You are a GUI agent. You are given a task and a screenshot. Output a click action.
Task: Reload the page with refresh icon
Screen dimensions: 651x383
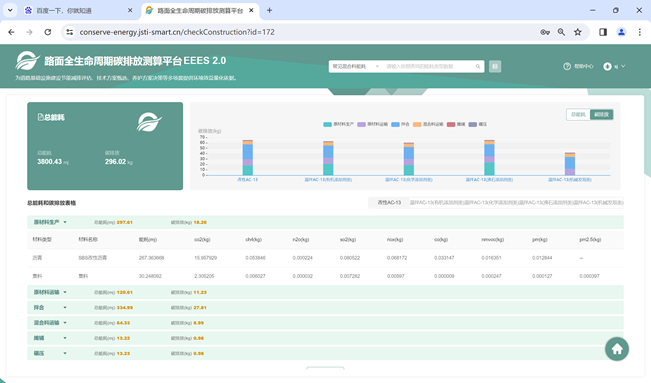pyautogui.click(x=48, y=32)
